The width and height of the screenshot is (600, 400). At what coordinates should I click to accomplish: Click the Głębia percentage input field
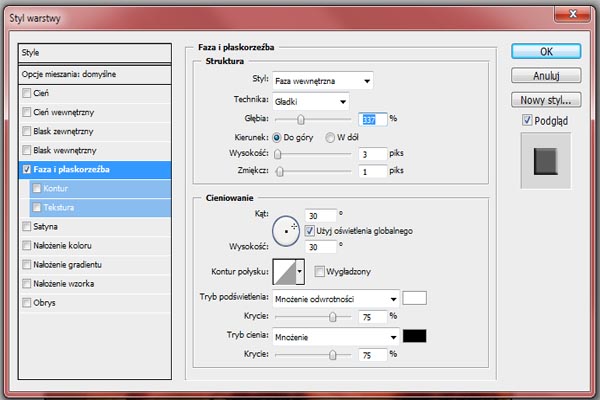(x=374, y=118)
